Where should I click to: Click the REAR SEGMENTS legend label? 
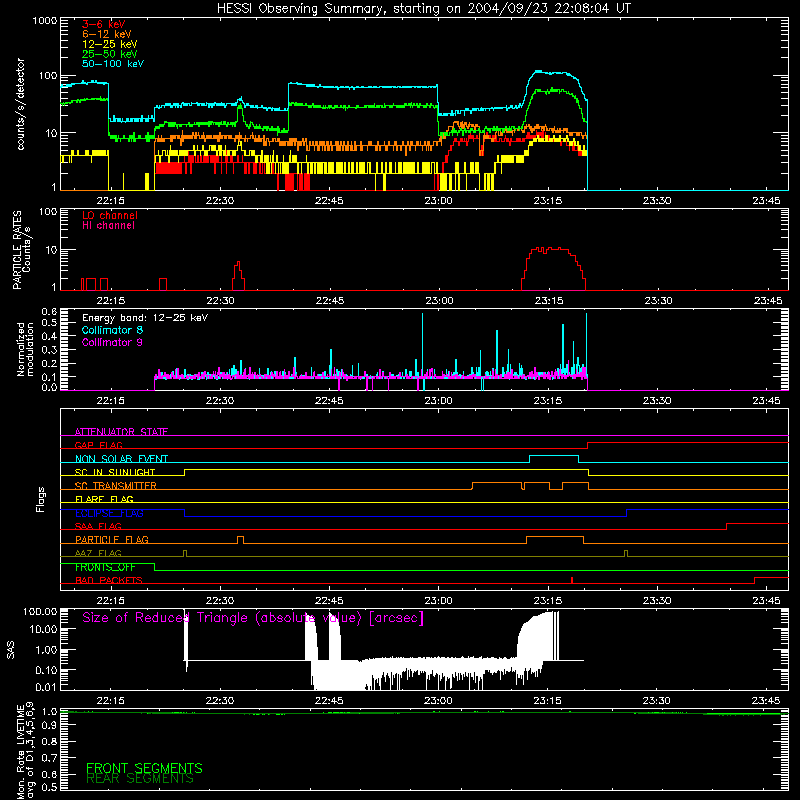point(140,779)
